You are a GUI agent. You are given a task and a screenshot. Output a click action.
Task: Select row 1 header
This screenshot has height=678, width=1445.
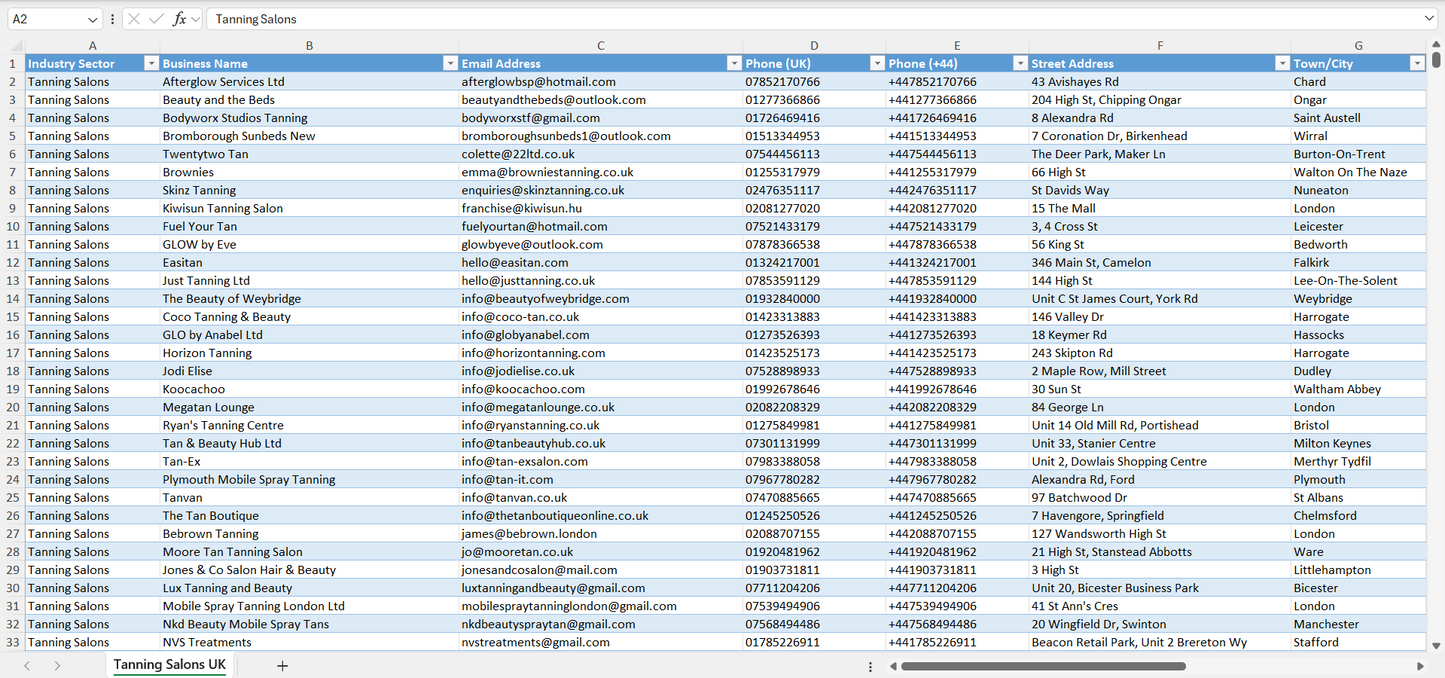pos(12,63)
